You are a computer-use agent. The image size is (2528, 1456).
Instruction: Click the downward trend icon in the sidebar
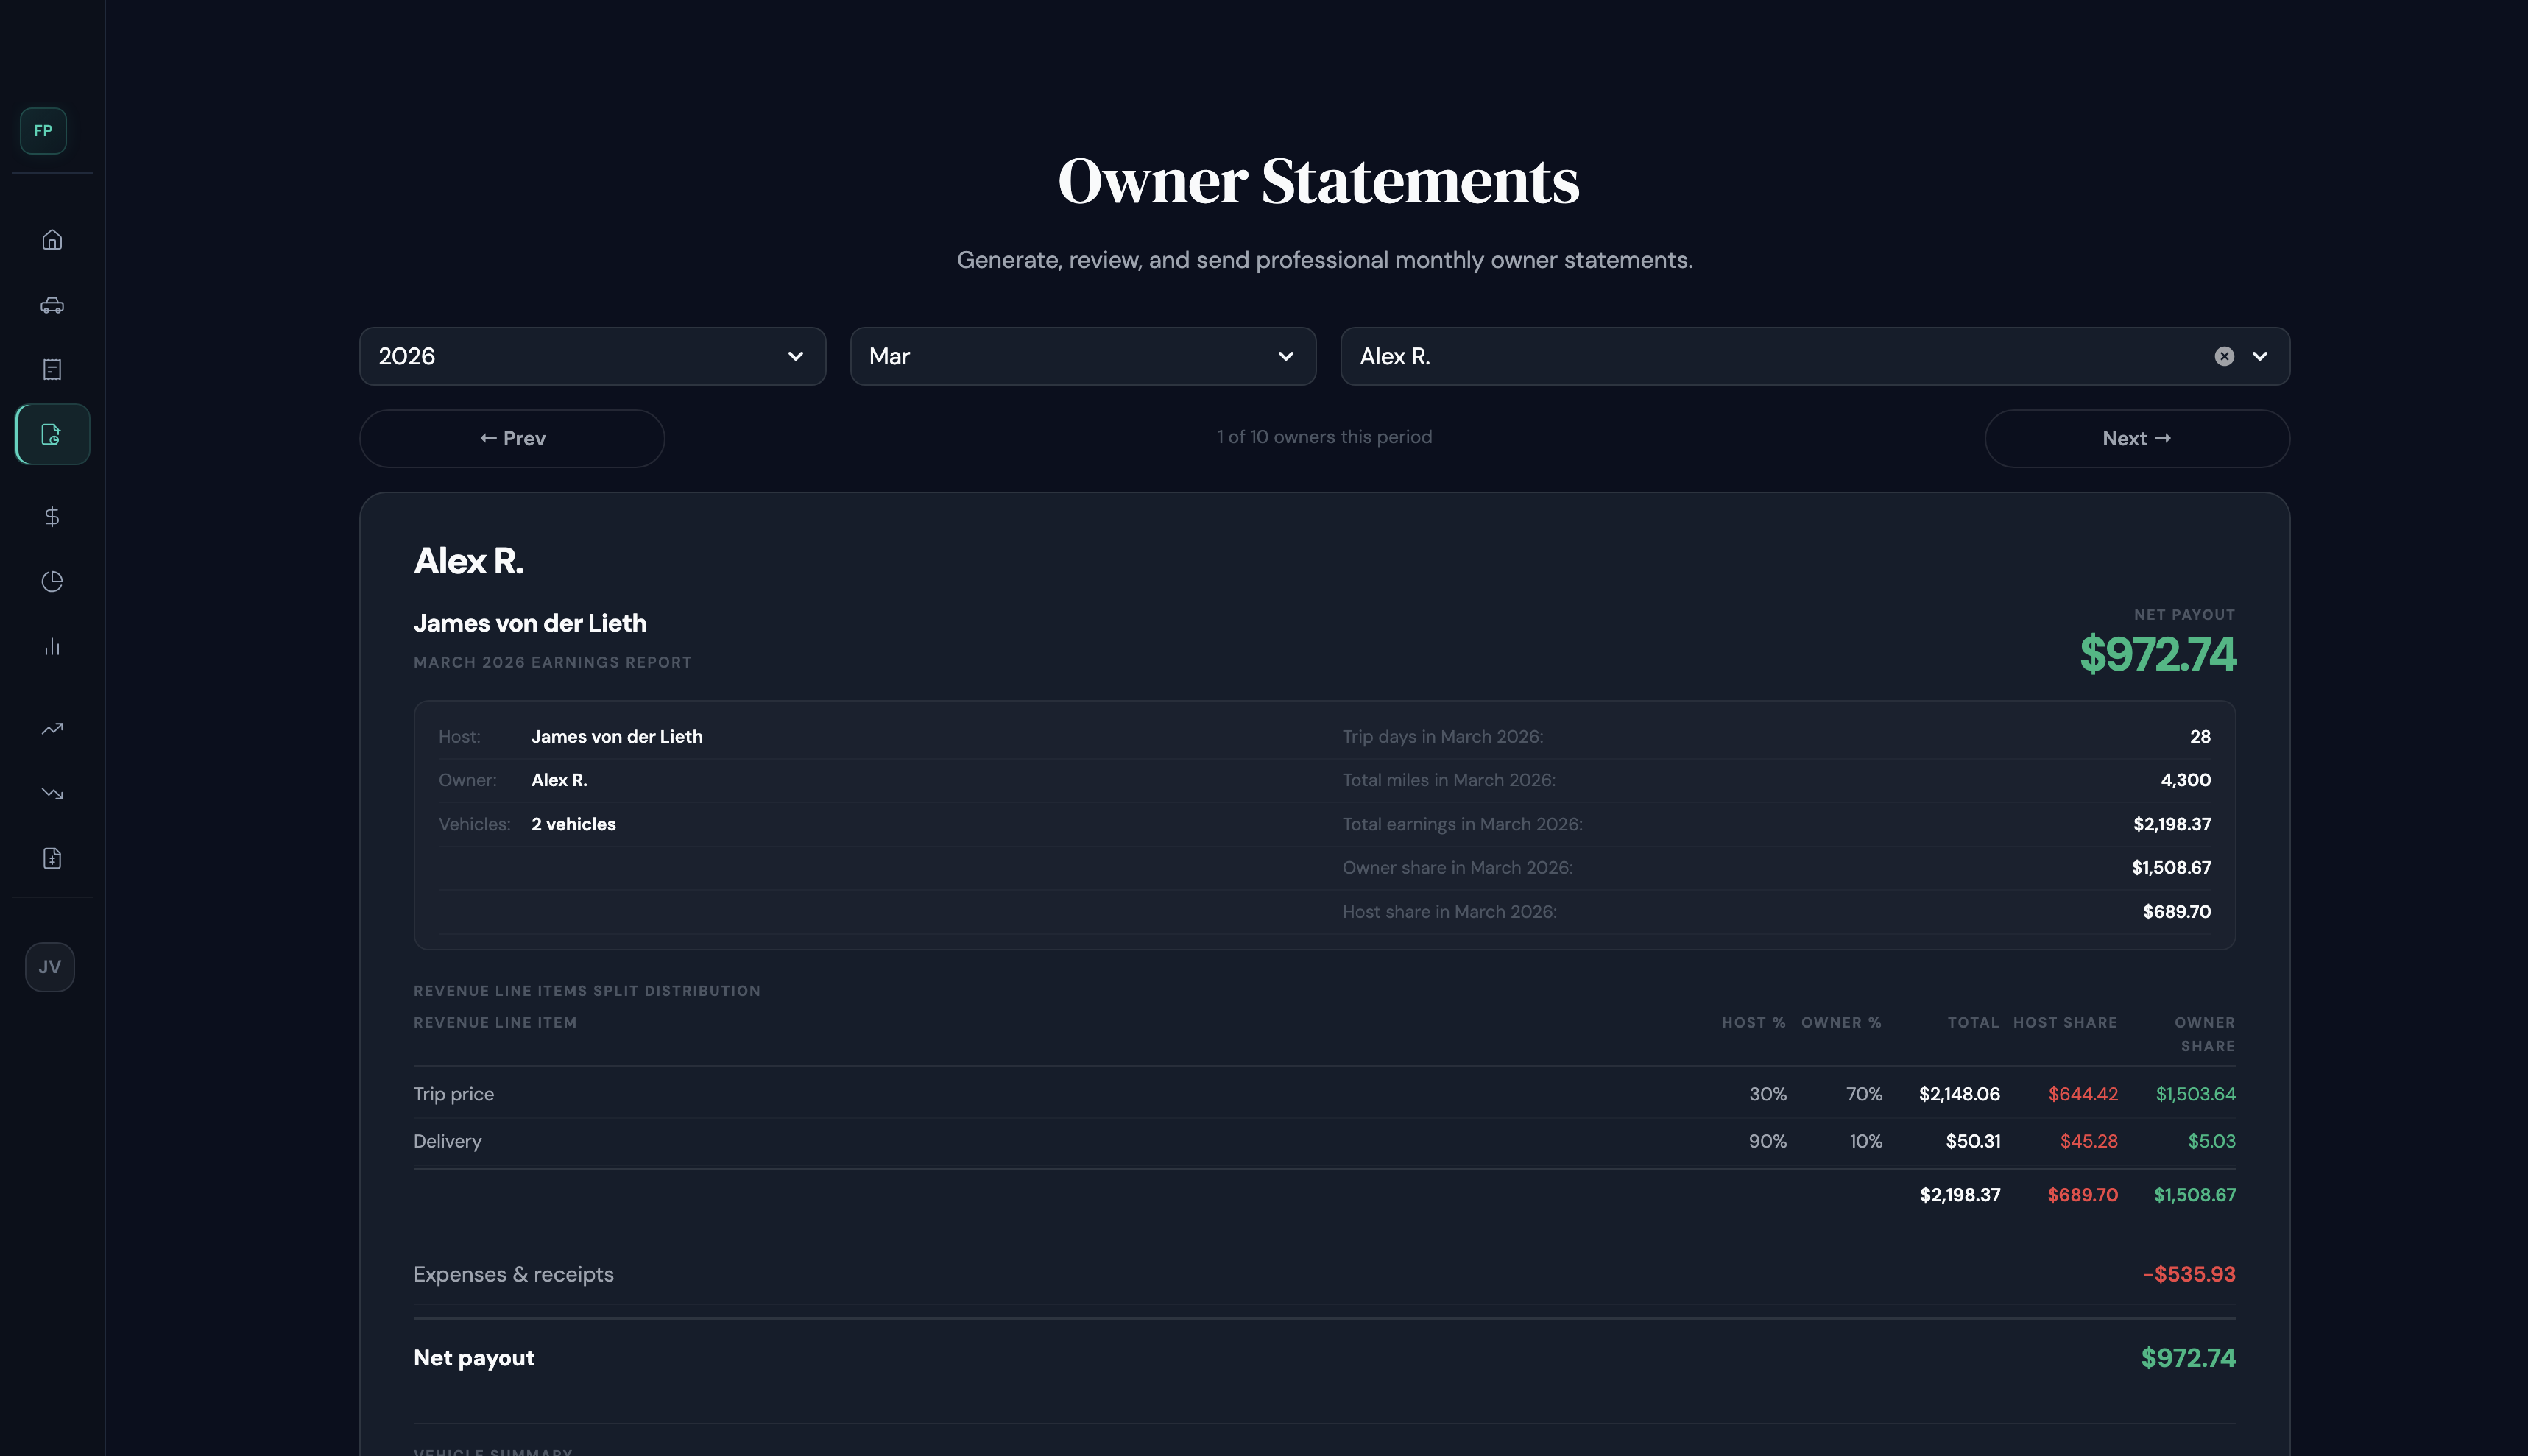click(x=51, y=793)
